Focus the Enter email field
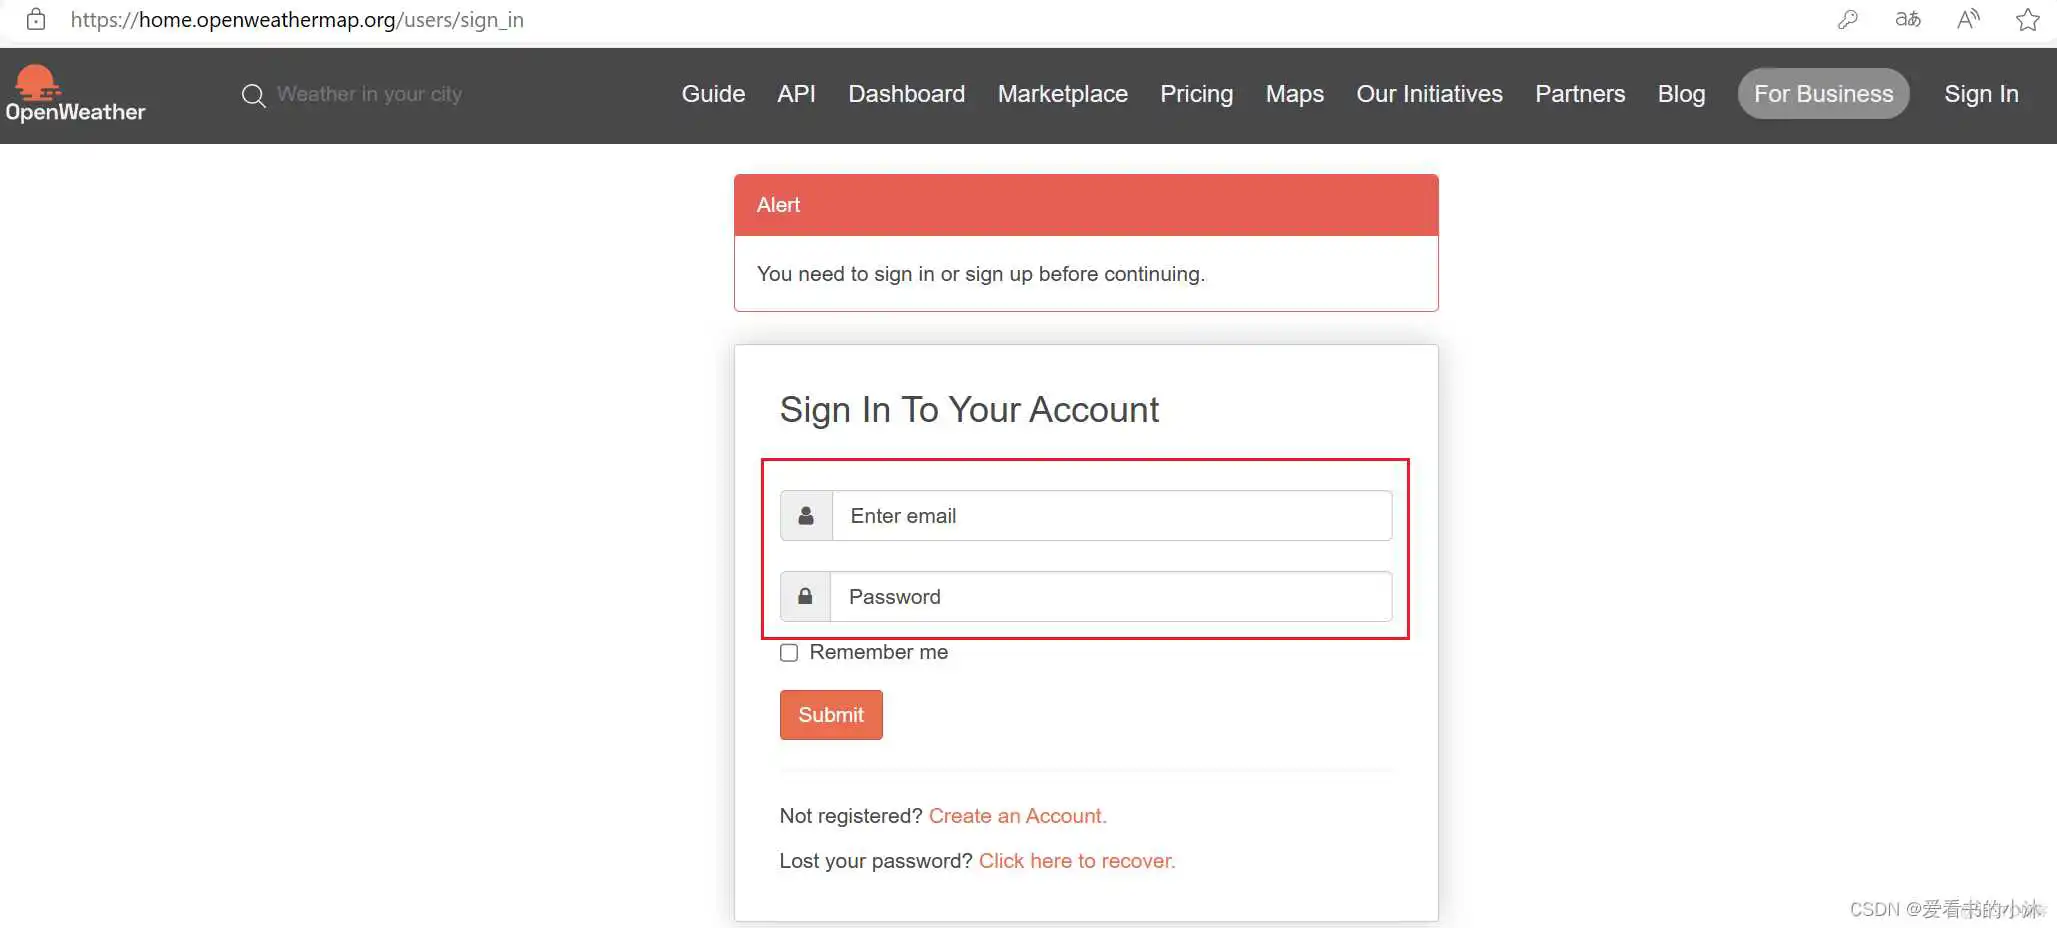 pyautogui.click(x=1111, y=516)
